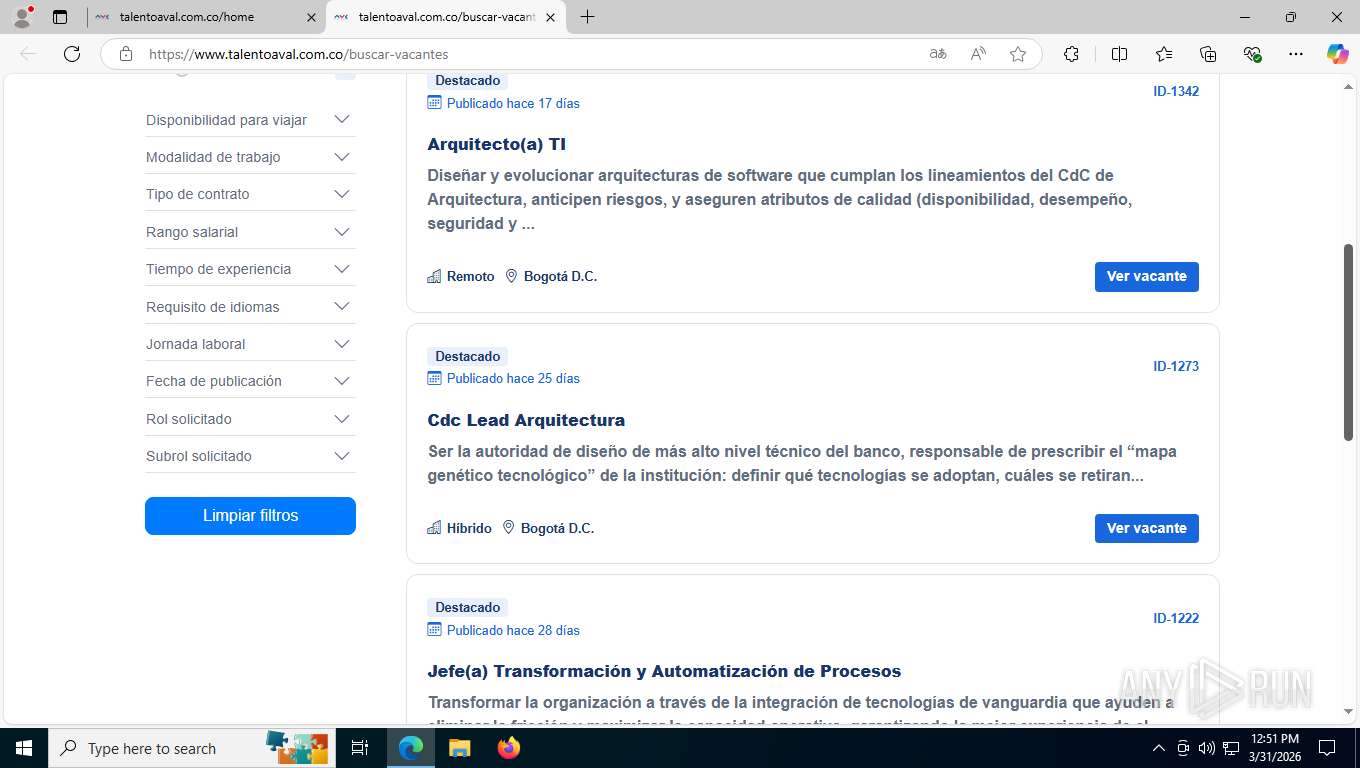Open the browser Extensions puzzle icon
The width and height of the screenshot is (1360, 768).
click(1071, 54)
